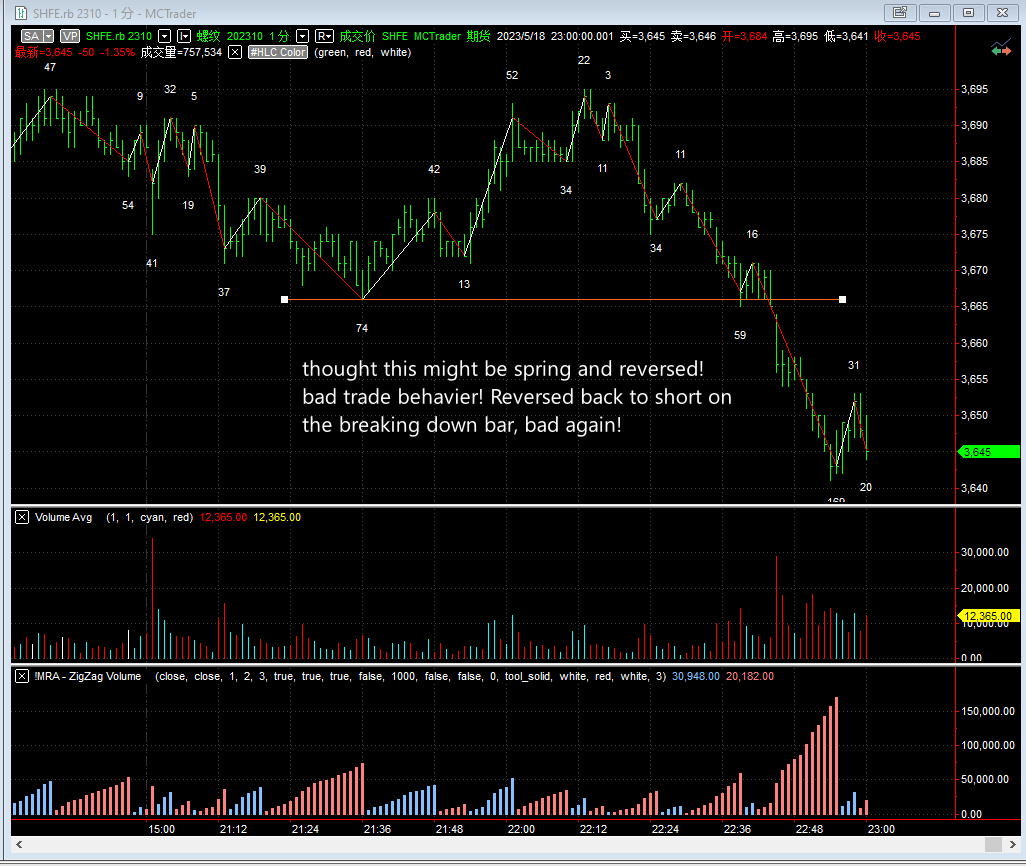Click the 3,665 price scale label
The width and height of the screenshot is (1026, 866).
click(974, 306)
